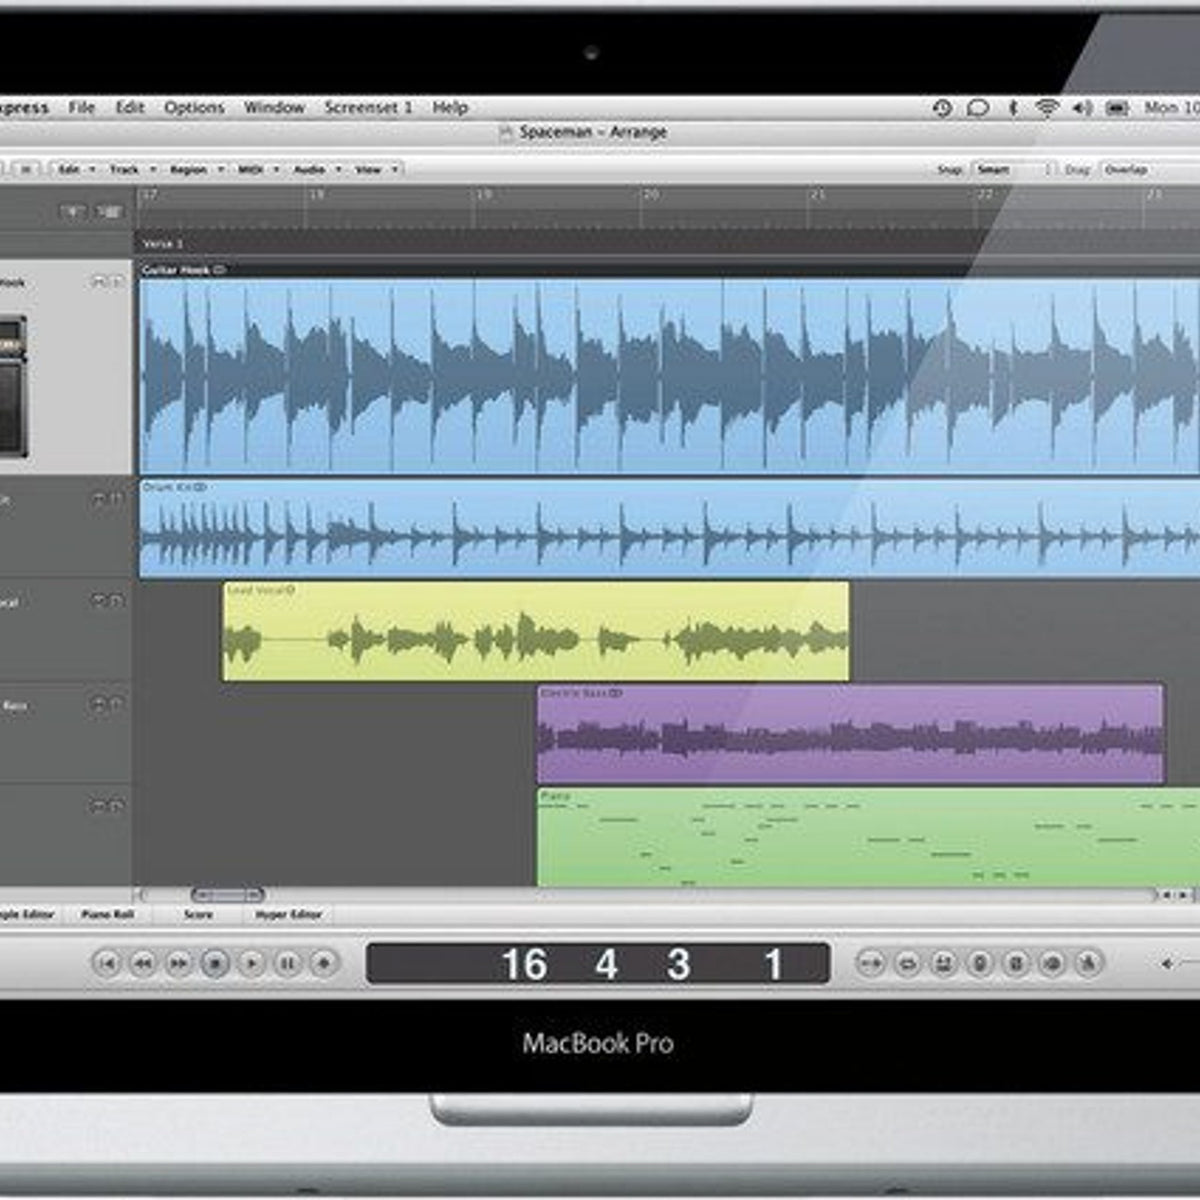Open the Screenset 1 menu
This screenshot has width=1200, height=1200.
(x=368, y=108)
